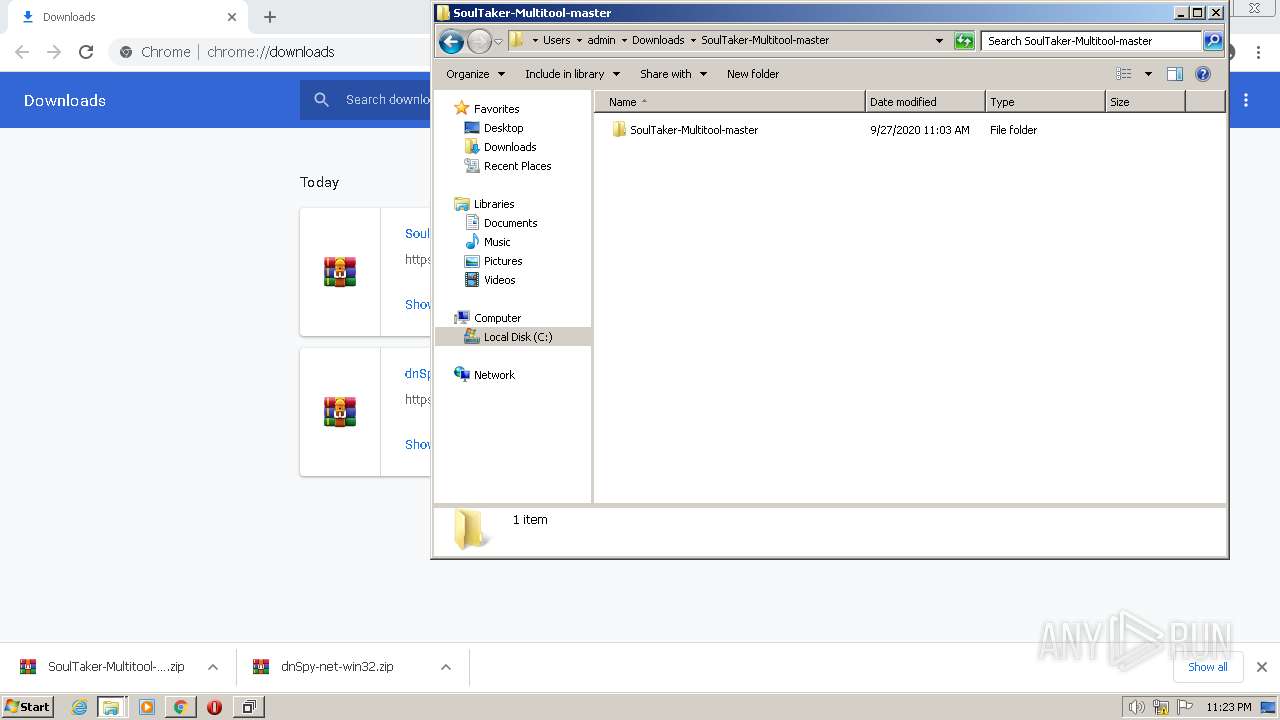Click the Explorer Forward navigation arrow

pos(479,41)
